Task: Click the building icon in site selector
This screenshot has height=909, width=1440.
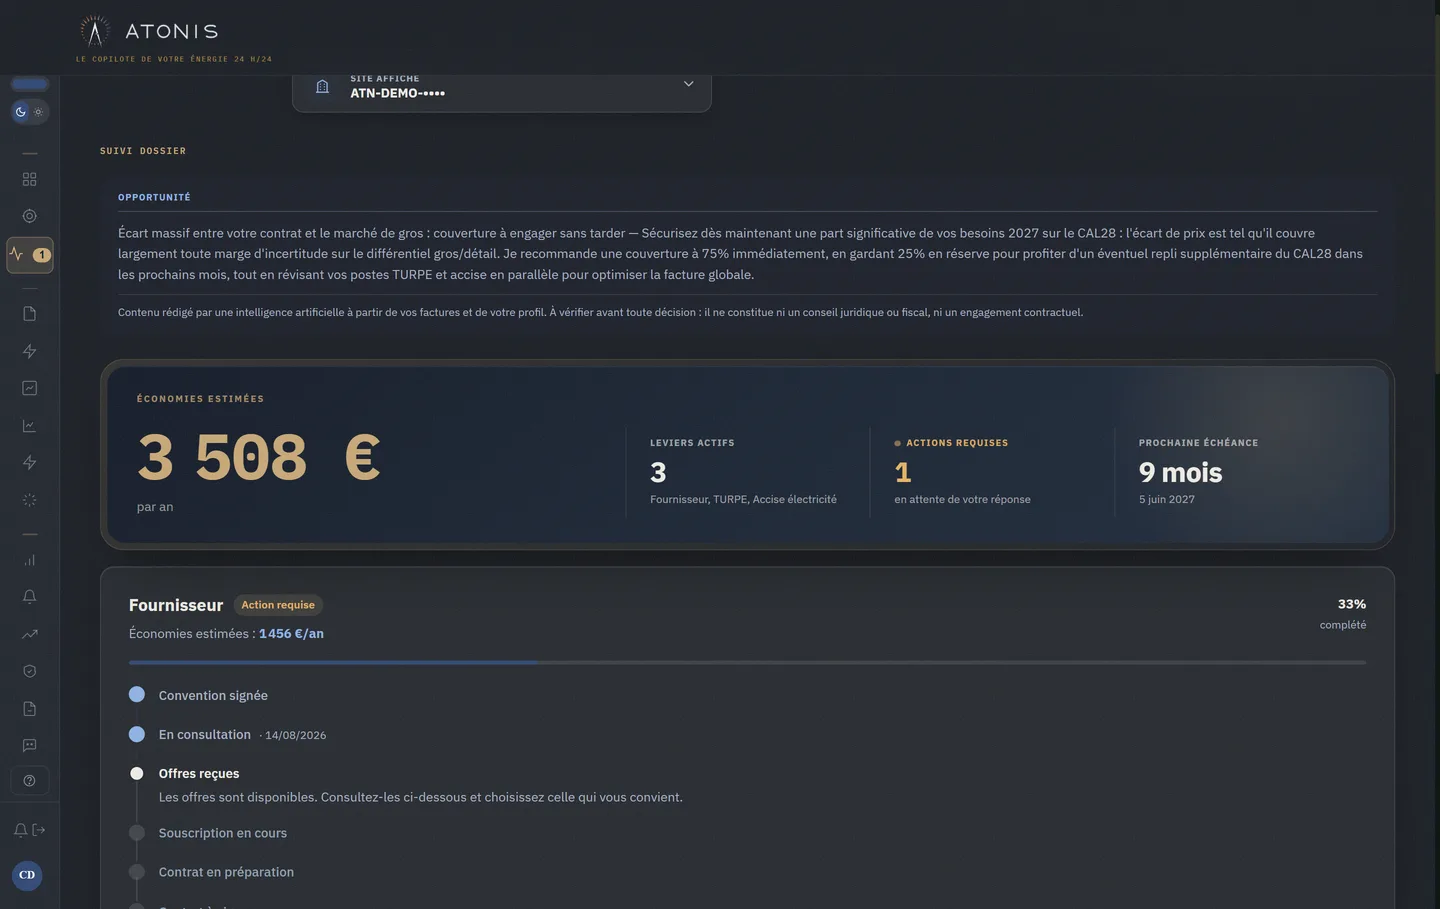Action: coord(322,87)
